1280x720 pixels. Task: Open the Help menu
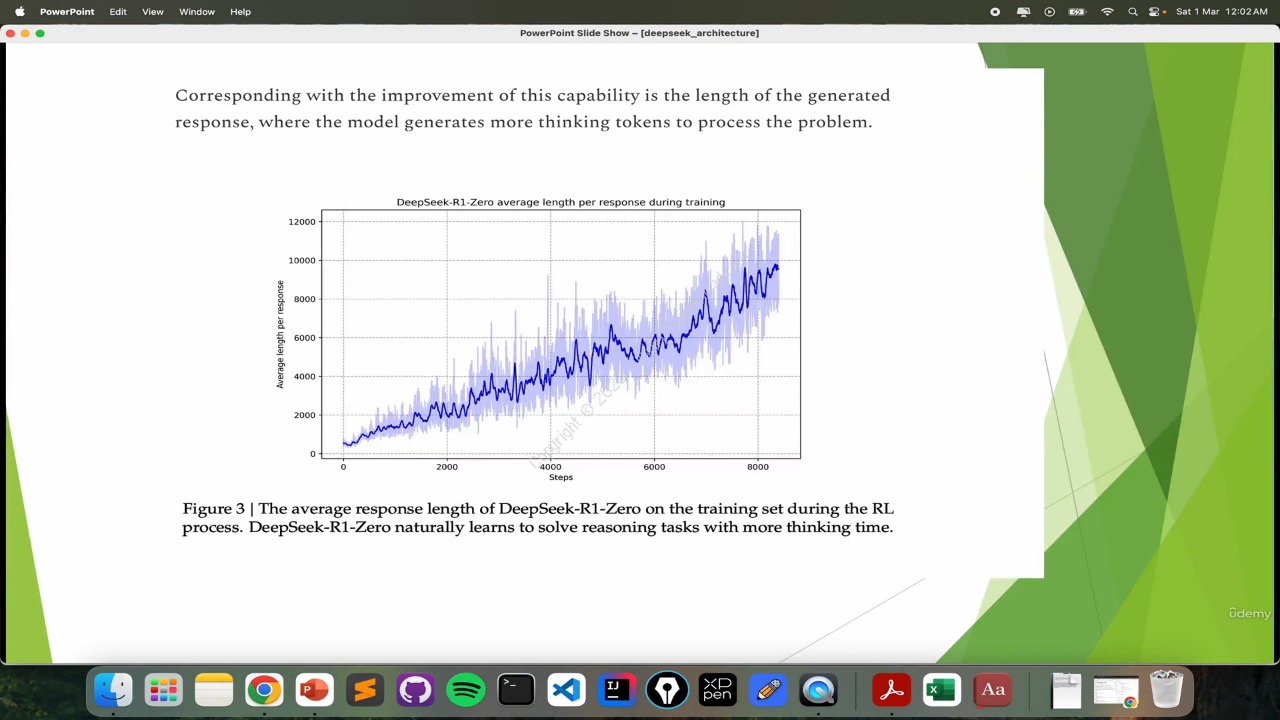240,12
